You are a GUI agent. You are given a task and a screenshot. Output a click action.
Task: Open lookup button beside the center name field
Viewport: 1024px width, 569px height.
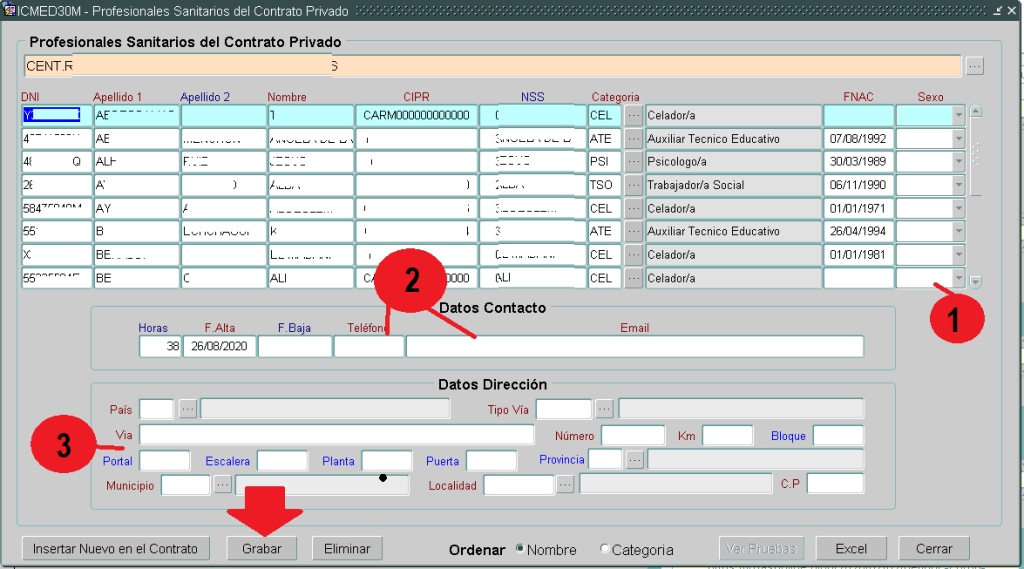pyautogui.click(x=975, y=67)
